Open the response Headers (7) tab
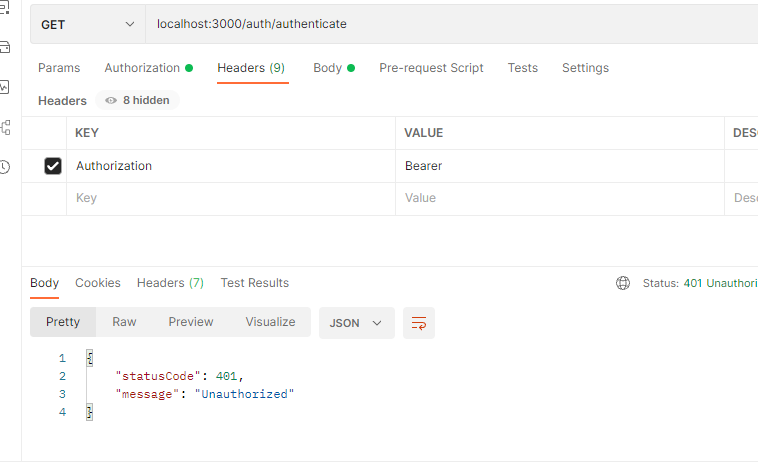Screen dimensions: 758x465 [x=170, y=283]
